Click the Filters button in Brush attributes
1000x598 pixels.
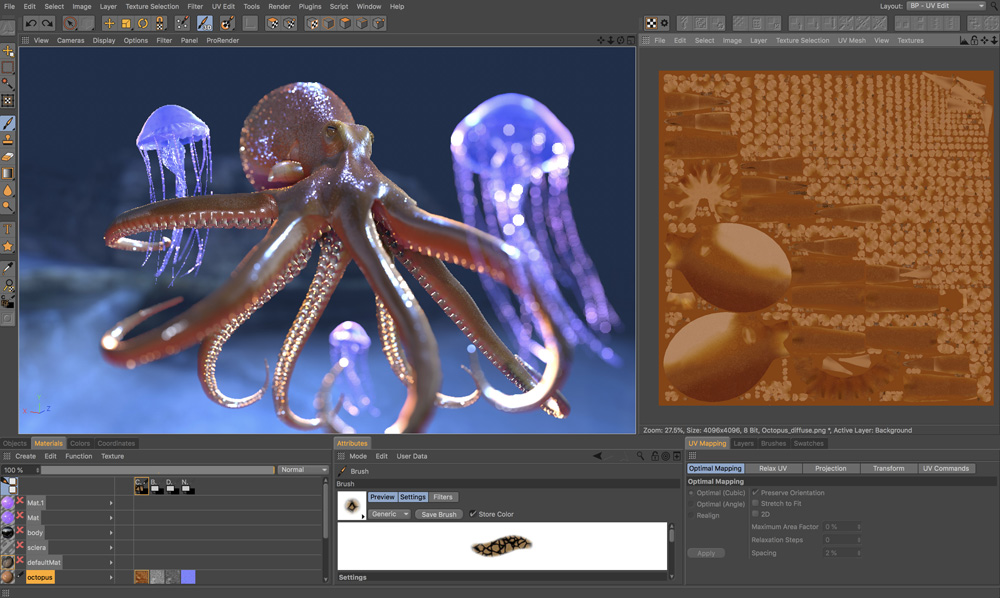click(443, 497)
